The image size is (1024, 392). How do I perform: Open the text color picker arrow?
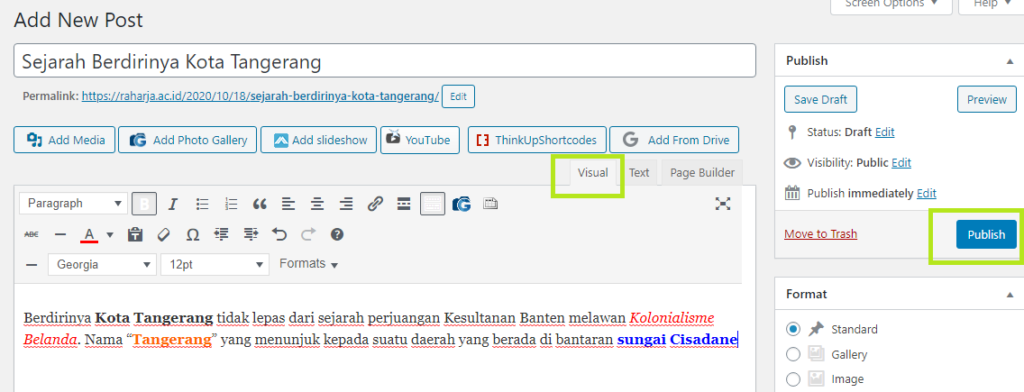click(110, 234)
